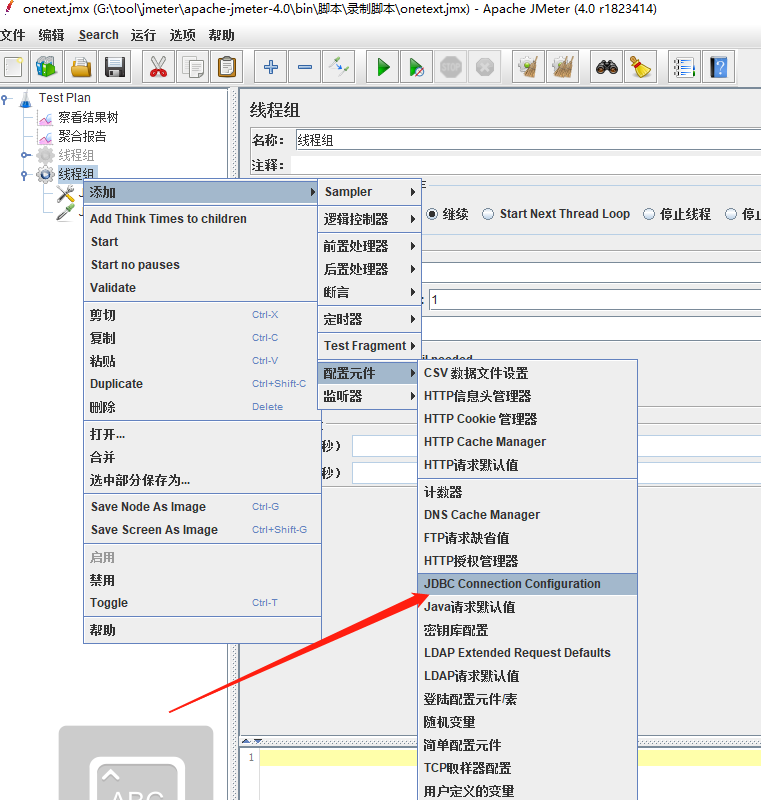Choose JDBC Connection Configuration
The image size is (761, 800).
click(527, 584)
